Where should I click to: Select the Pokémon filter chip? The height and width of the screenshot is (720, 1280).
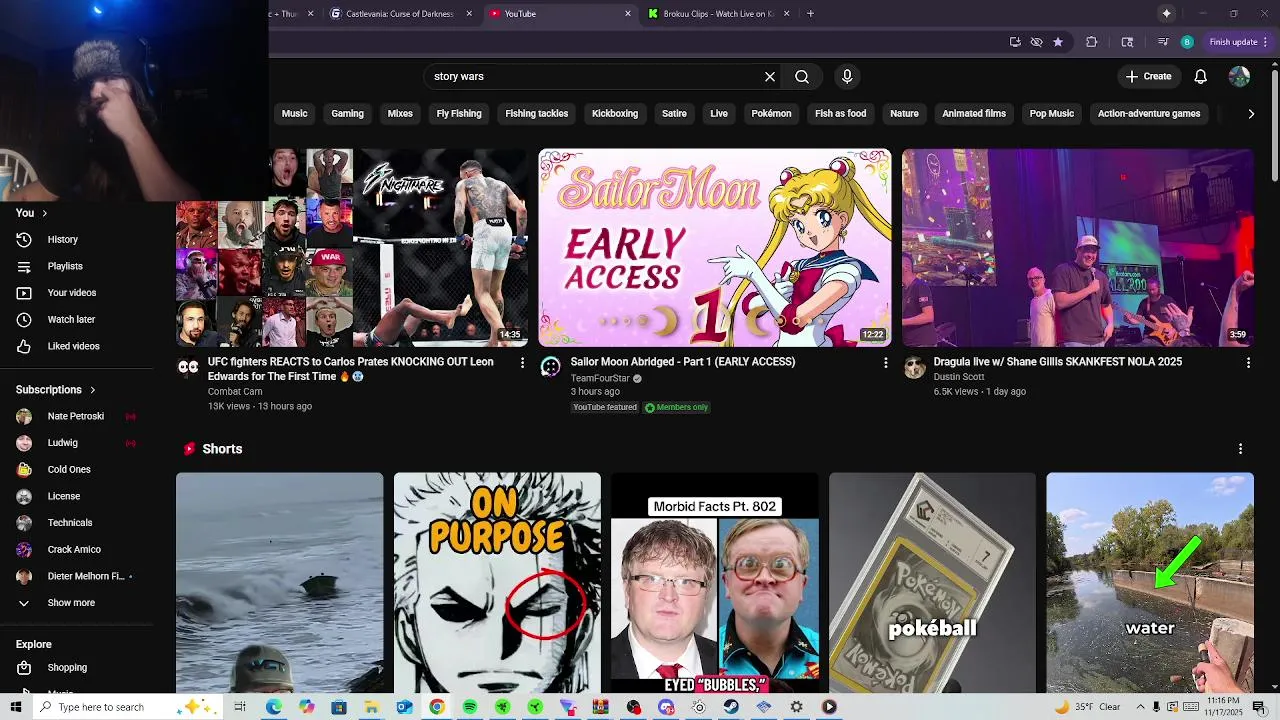point(771,113)
